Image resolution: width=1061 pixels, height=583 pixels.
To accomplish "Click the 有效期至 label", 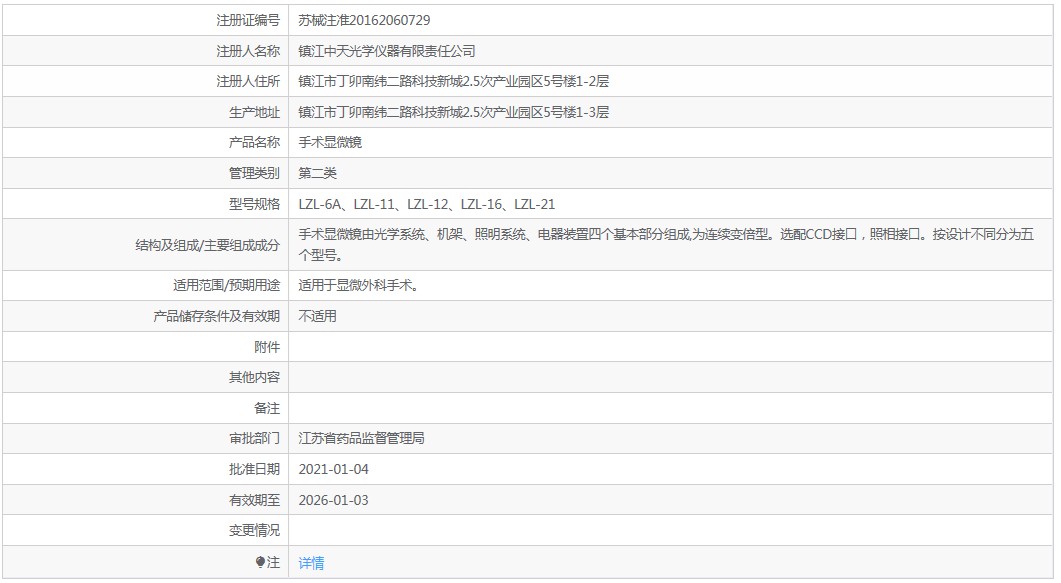I will (254, 500).
